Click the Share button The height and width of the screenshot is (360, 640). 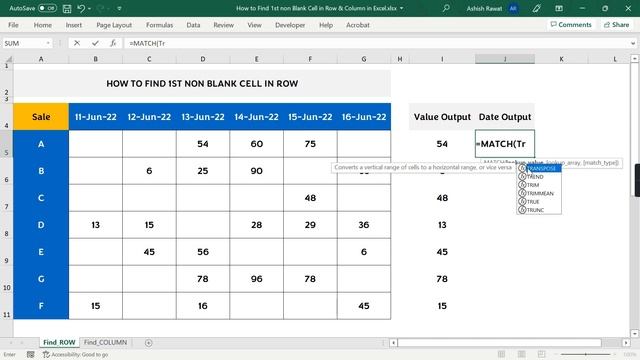[x=616, y=24]
